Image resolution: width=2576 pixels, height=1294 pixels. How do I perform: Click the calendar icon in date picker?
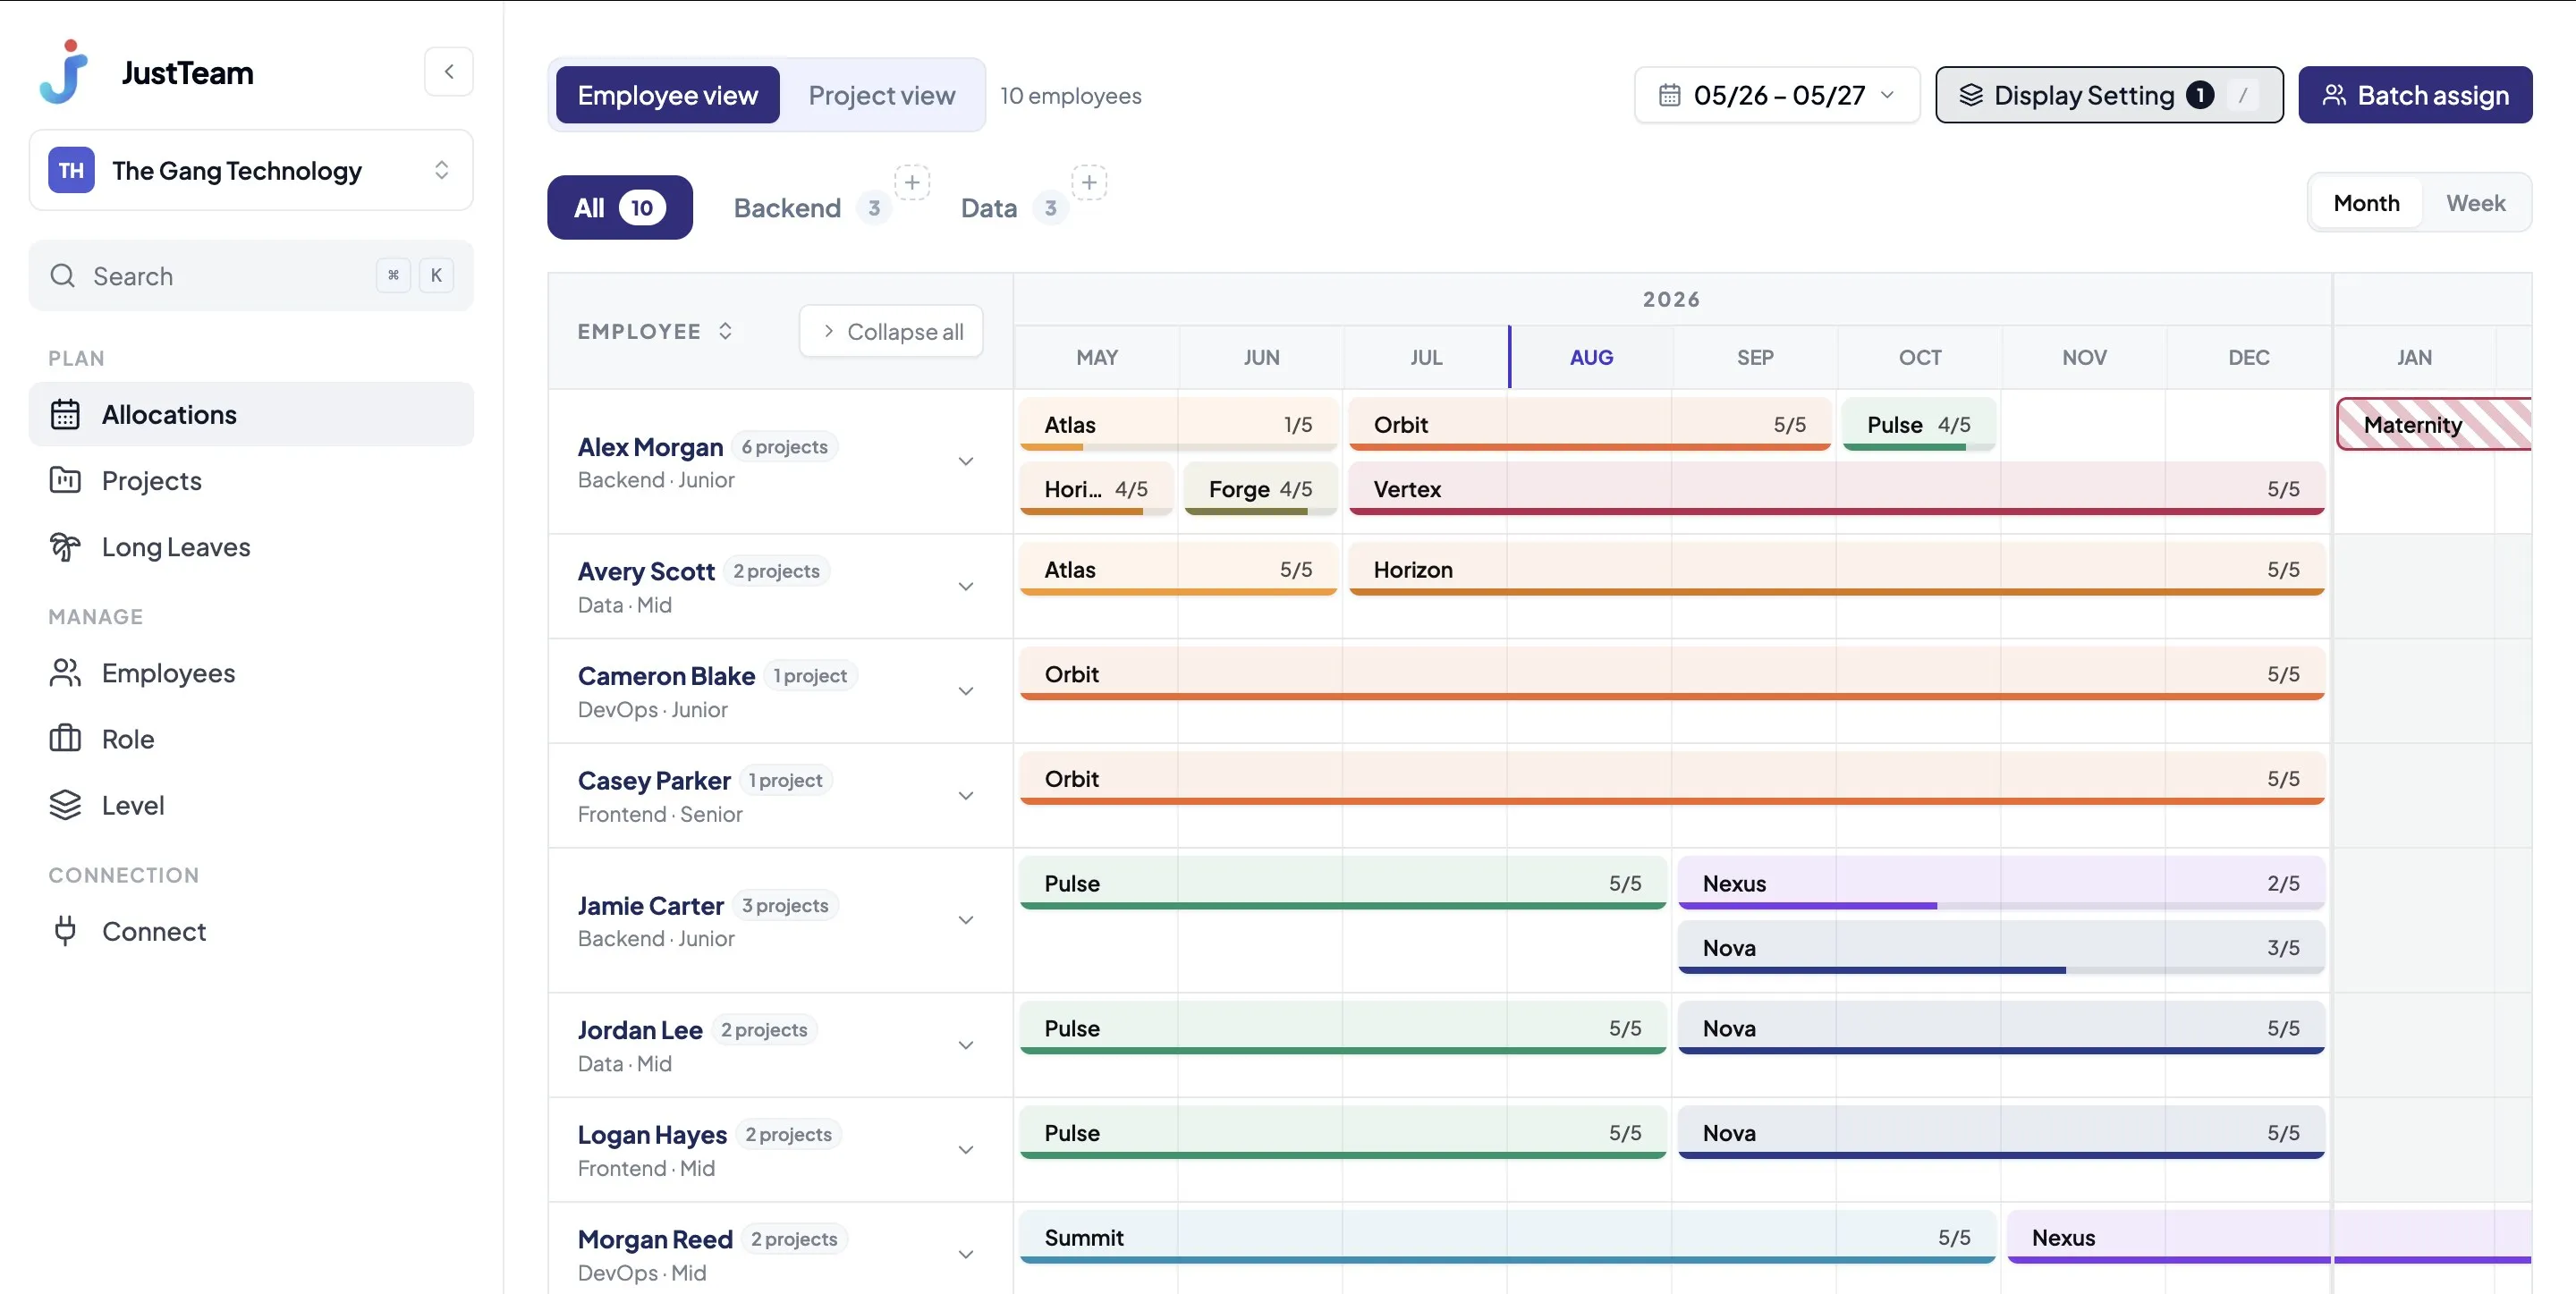click(1669, 95)
